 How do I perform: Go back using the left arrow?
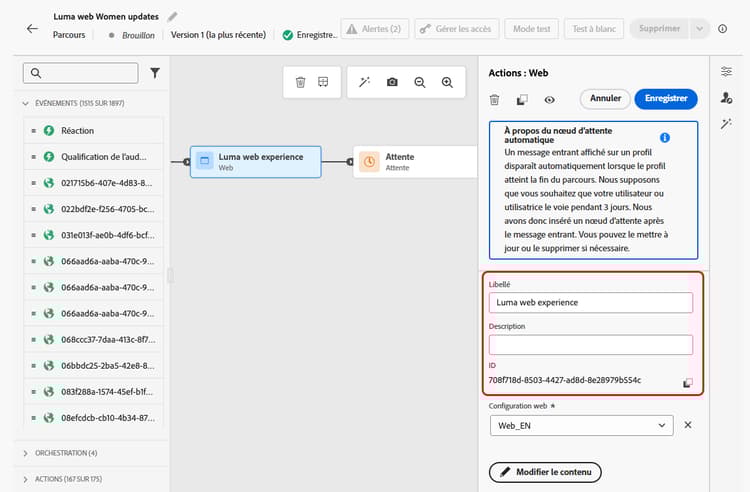[32, 29]
